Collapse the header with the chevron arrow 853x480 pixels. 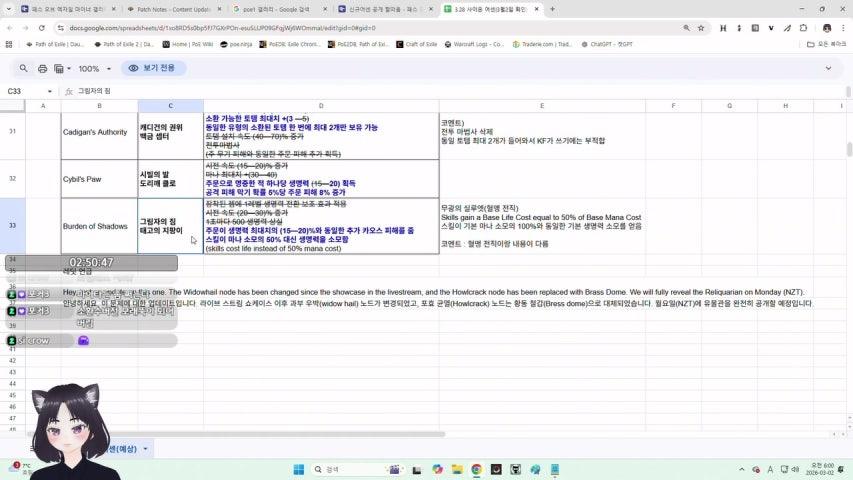click(x=828, y=69)
